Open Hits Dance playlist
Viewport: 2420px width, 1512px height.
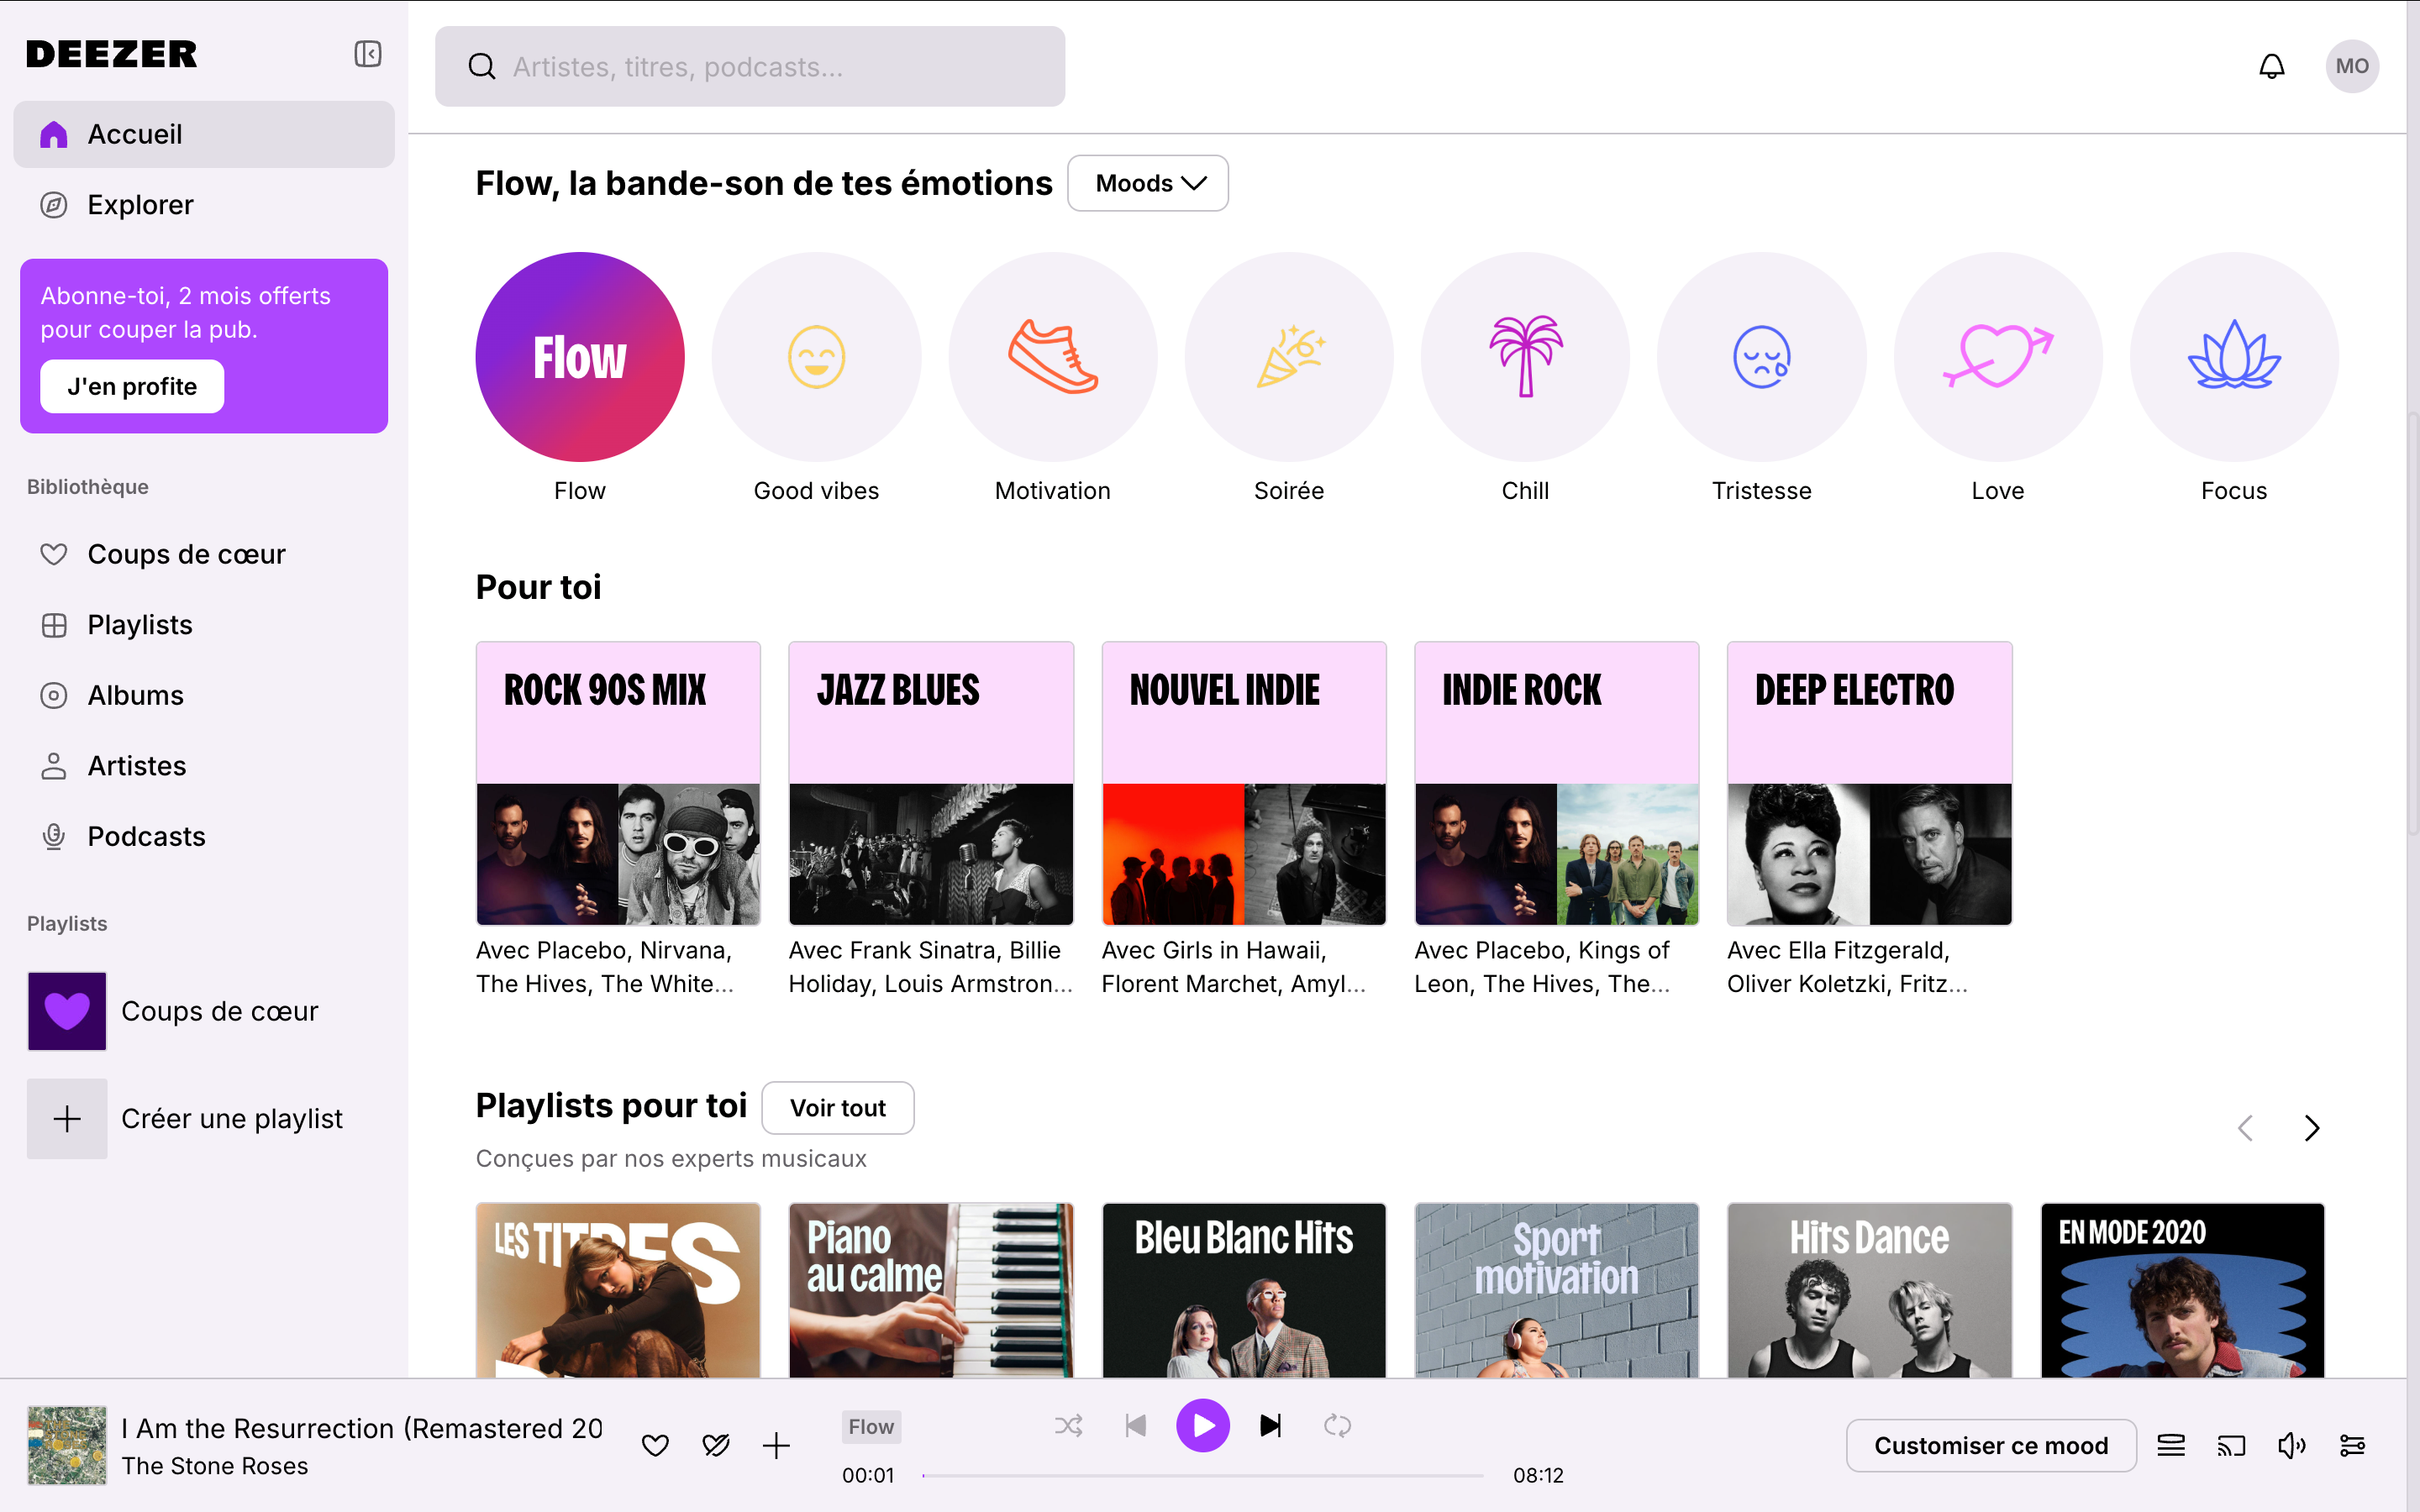point(1870,1290)
